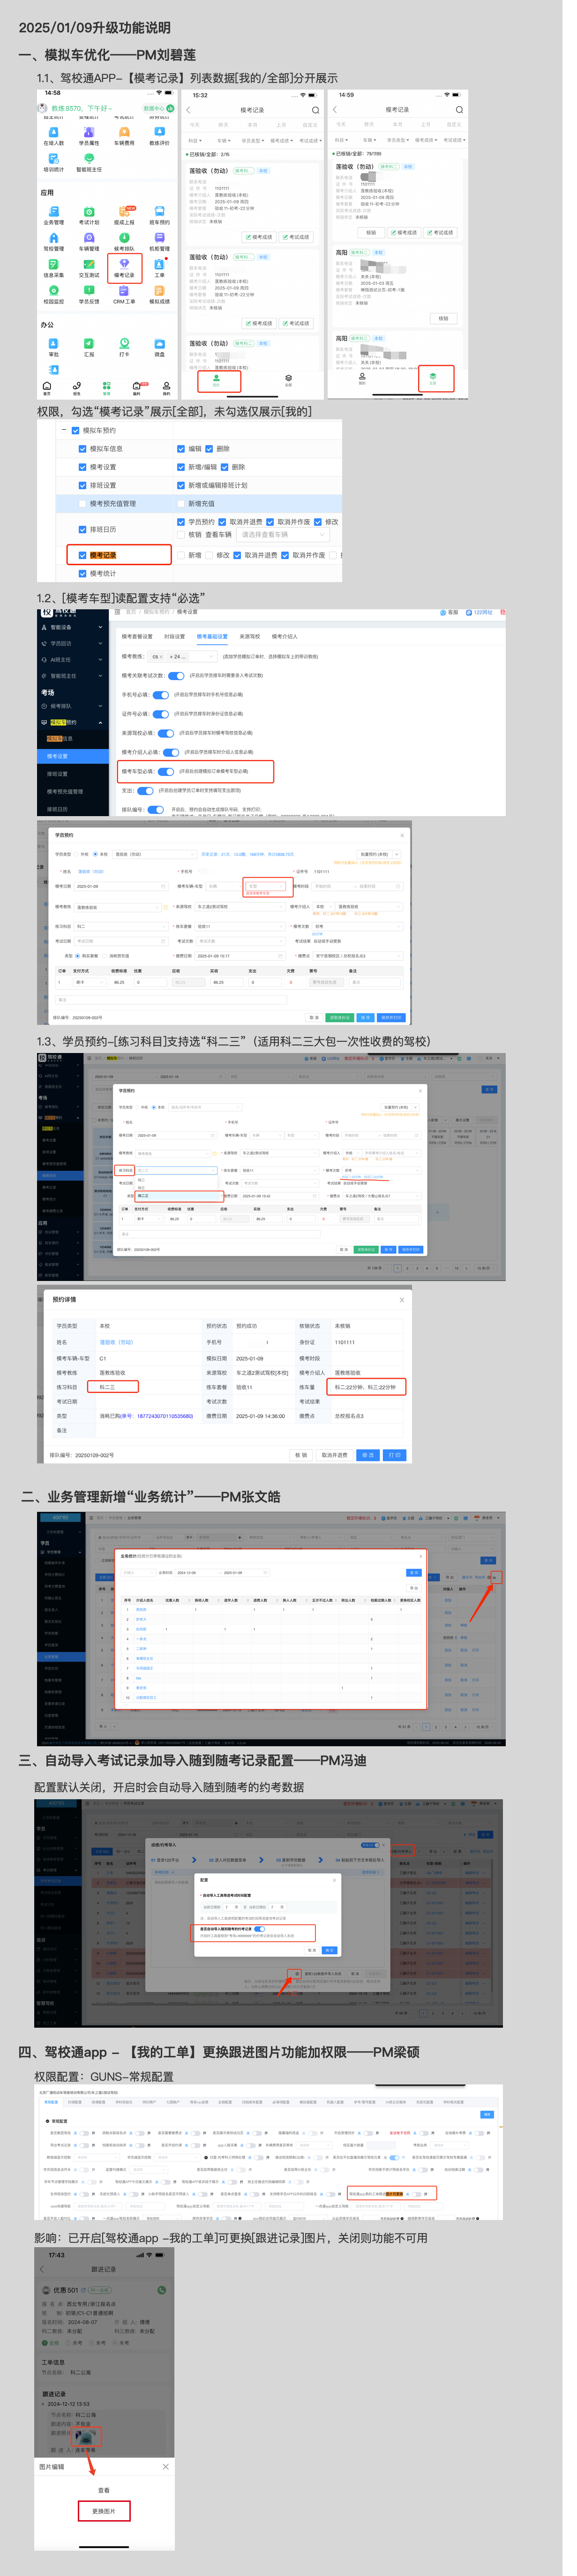Select the 模考基础设置 tab
The image size is (577, 2576).
[x=212, y=636]
